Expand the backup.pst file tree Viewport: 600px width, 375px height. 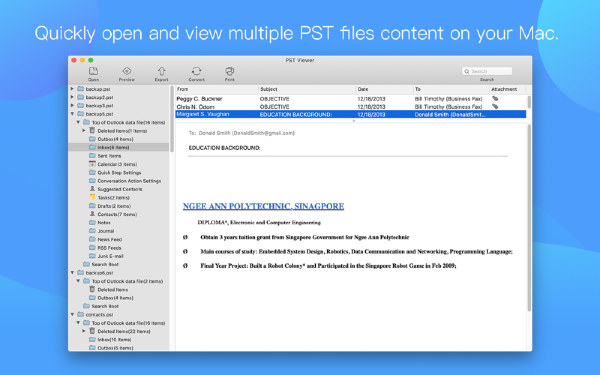(x=72, y=89)
